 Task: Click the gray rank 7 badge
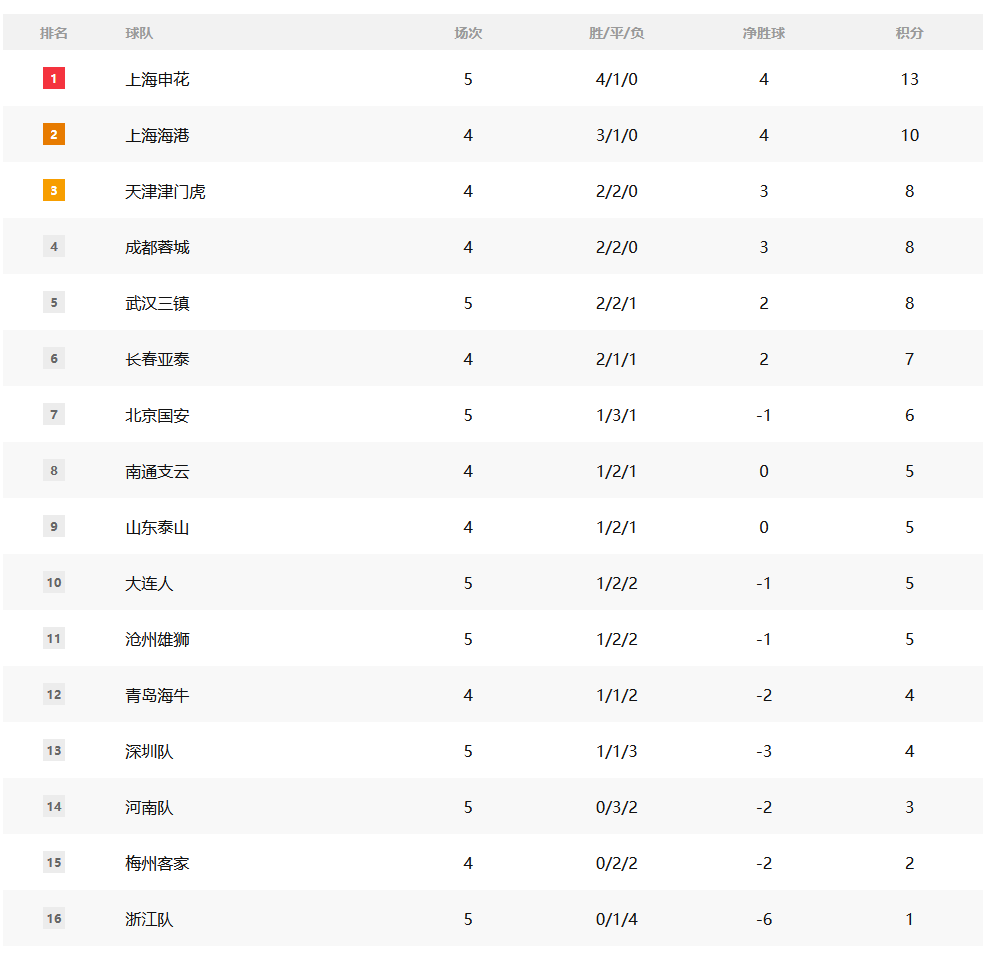click(54, 414)
